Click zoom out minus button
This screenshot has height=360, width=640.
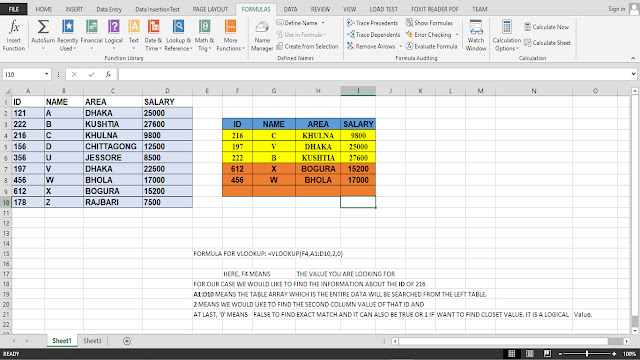(x=560, y=353)
